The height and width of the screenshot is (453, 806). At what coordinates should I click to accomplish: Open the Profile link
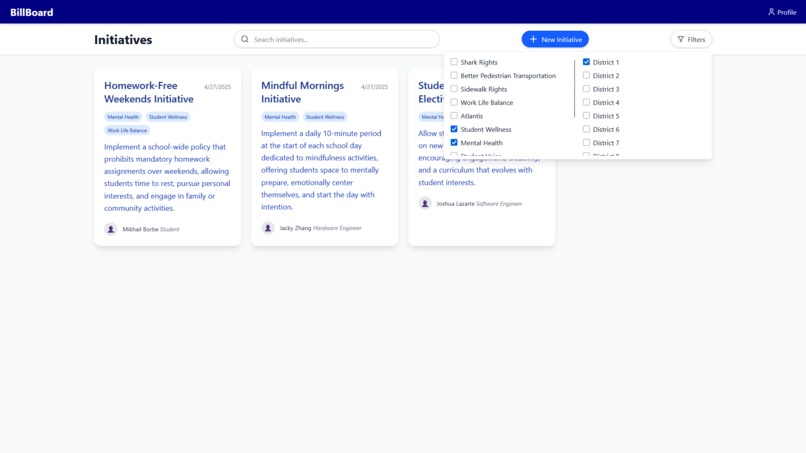pyautogui.click(x=782, y=12)
